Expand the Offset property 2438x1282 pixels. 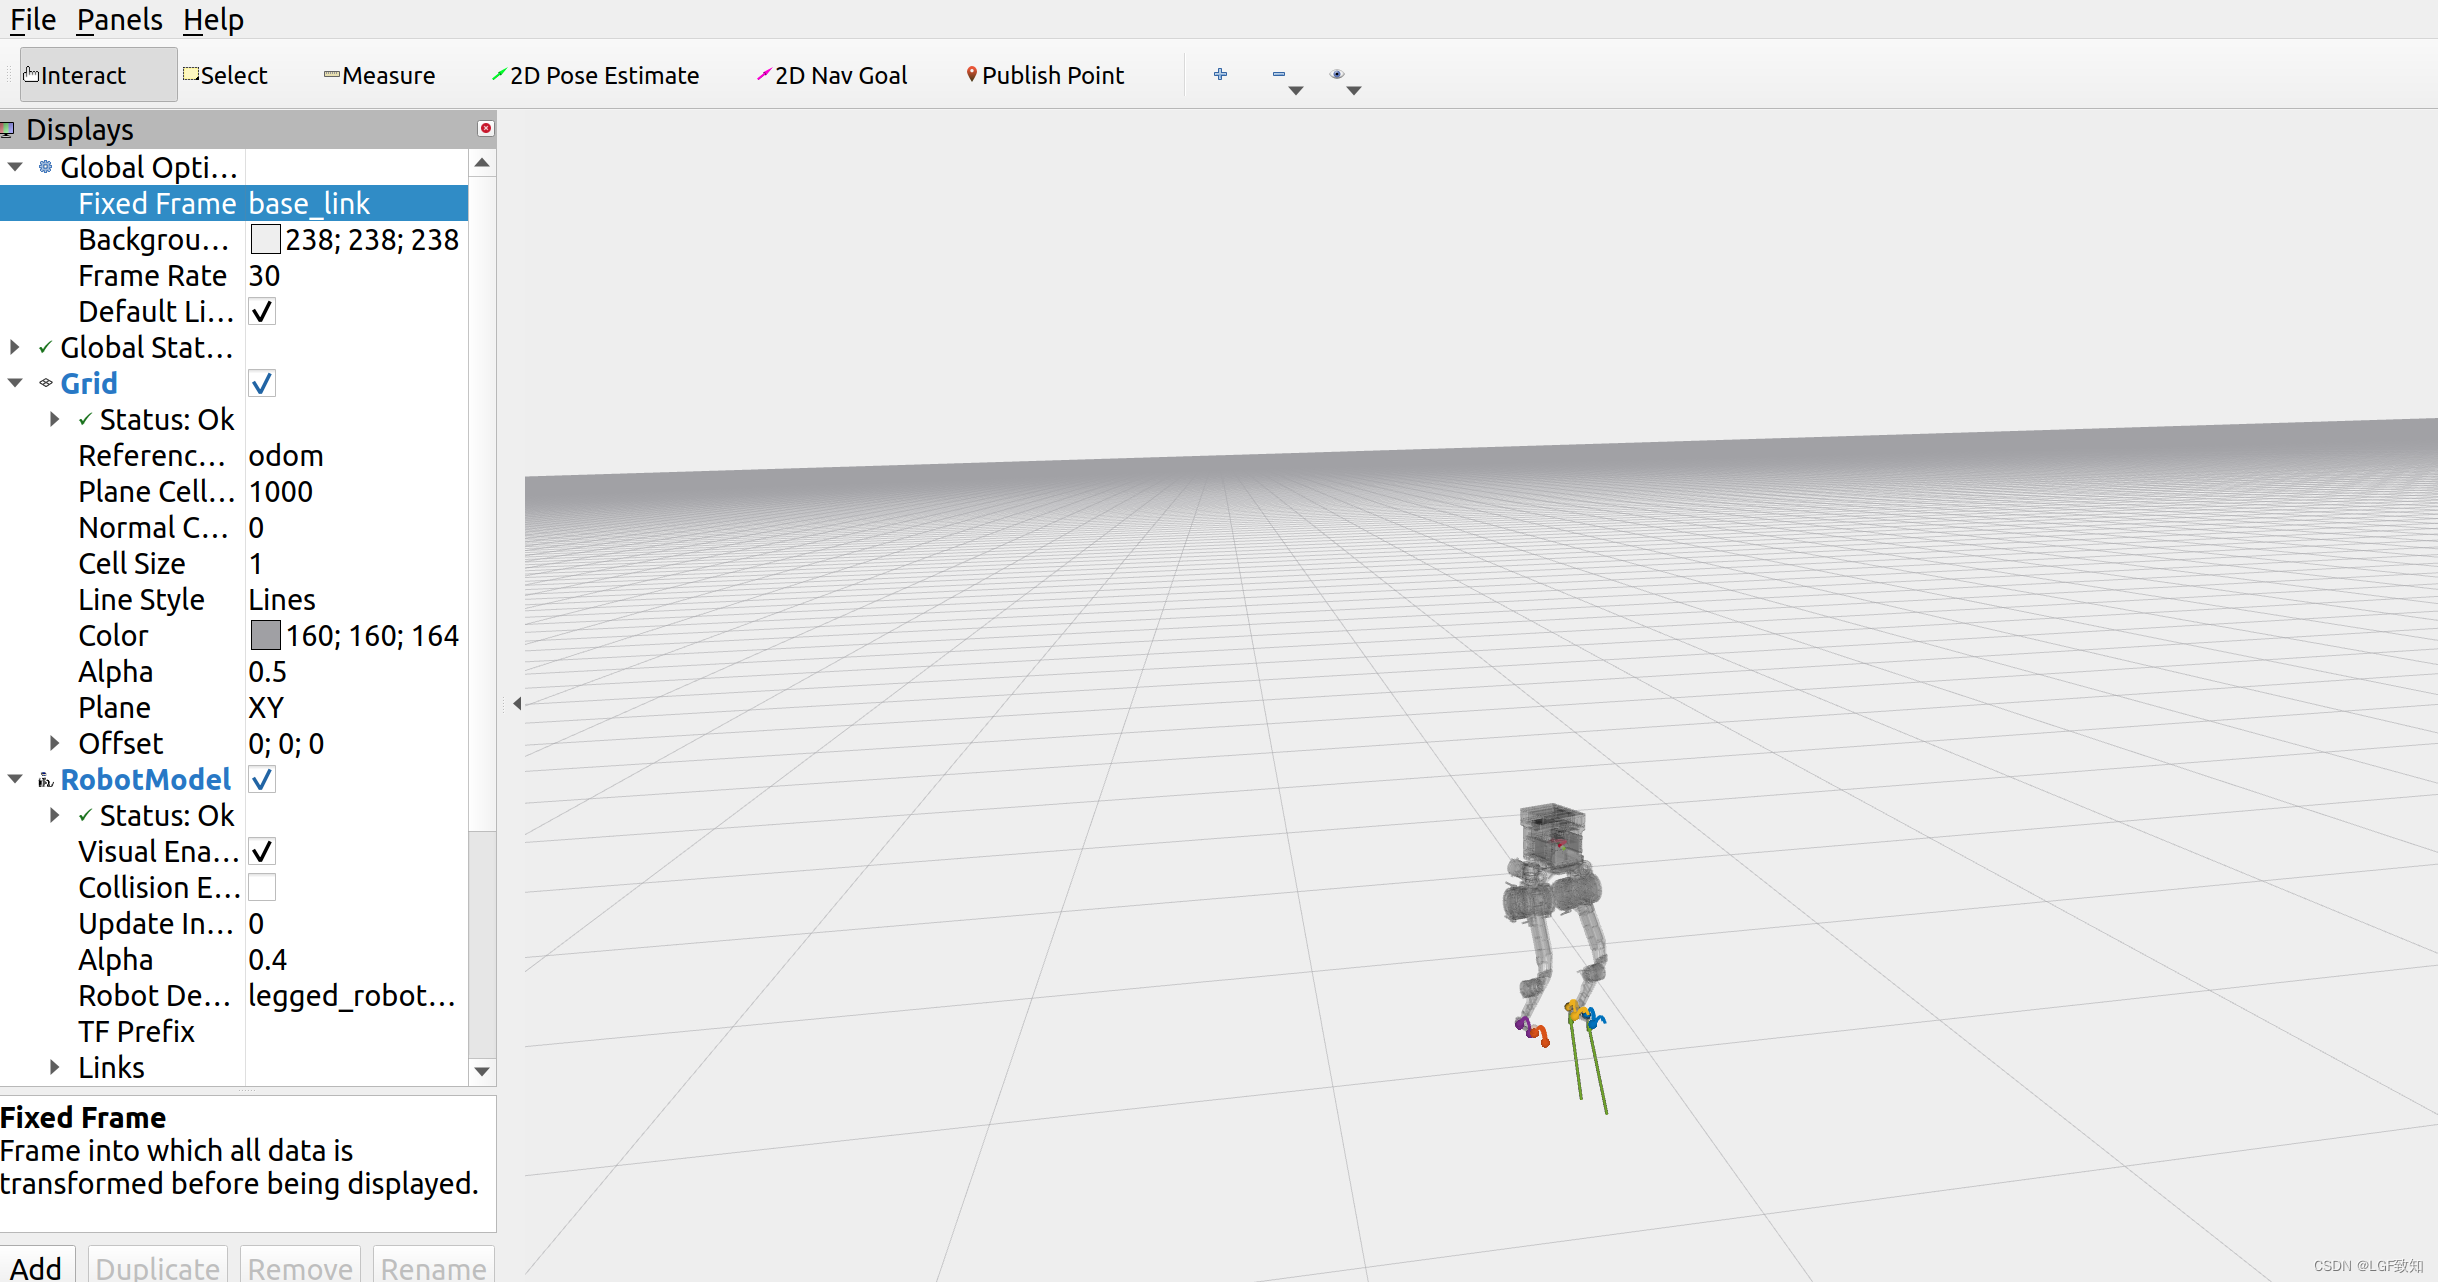coord(55,743)
